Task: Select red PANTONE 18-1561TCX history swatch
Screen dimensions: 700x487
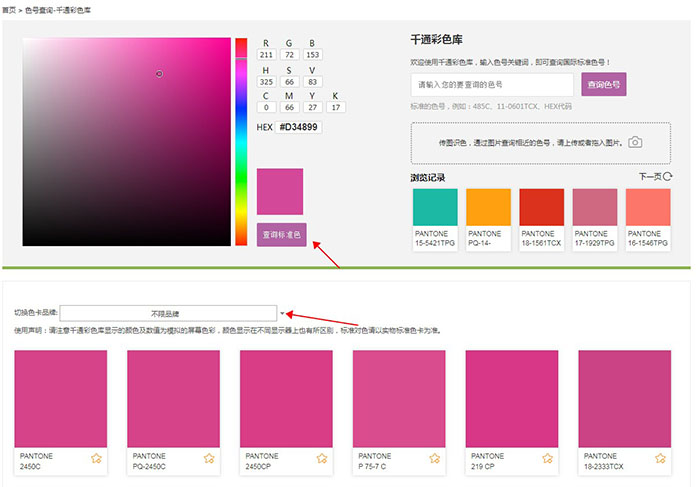Action: (x=541, y=207)
